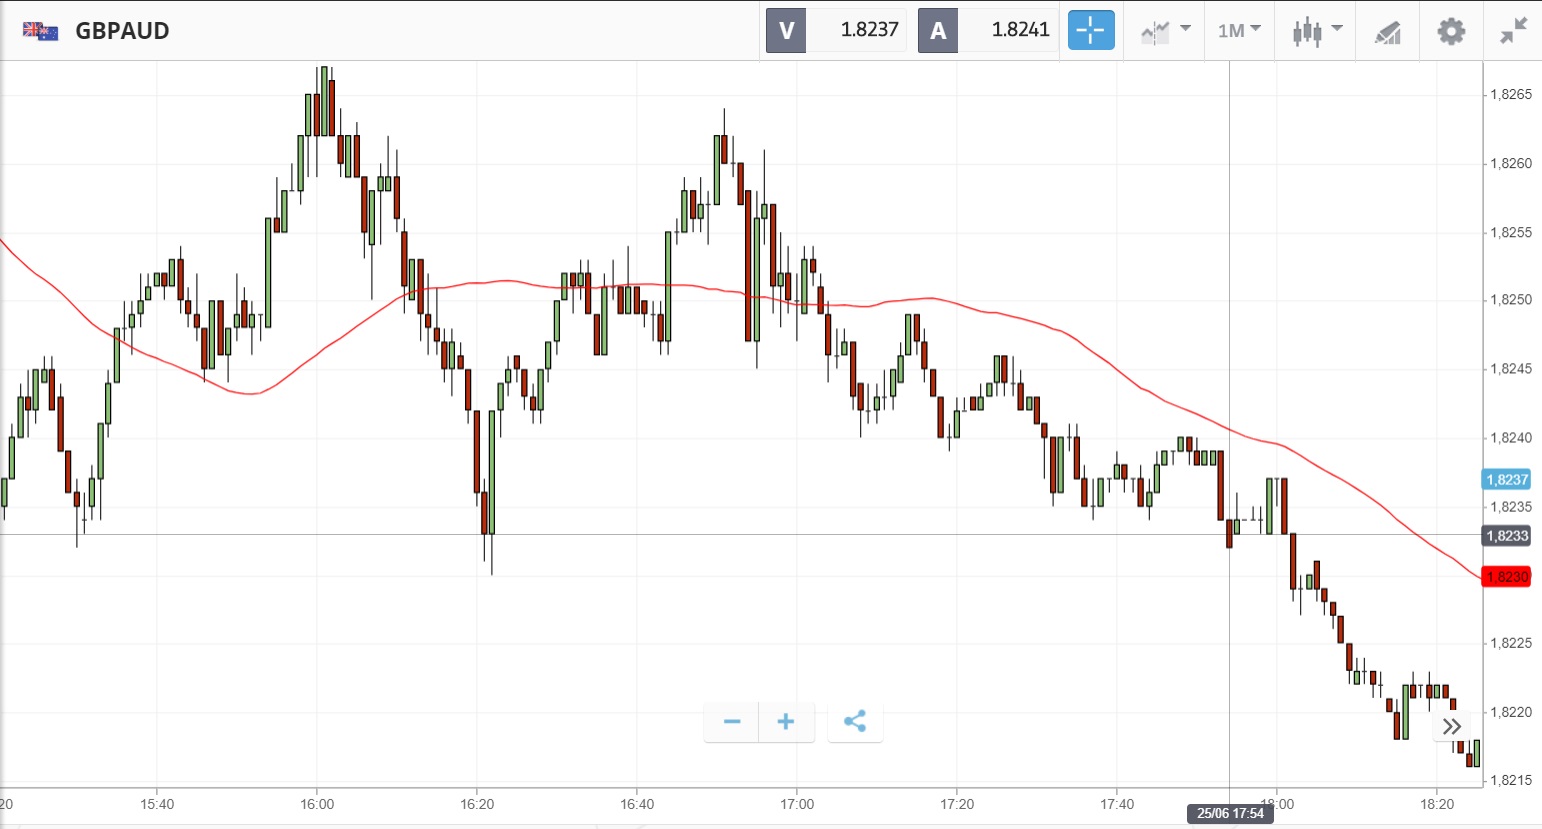The image size is (1542, 829).
Task: Click the sell price 1.8237 in header
Action: pos(869,30)
